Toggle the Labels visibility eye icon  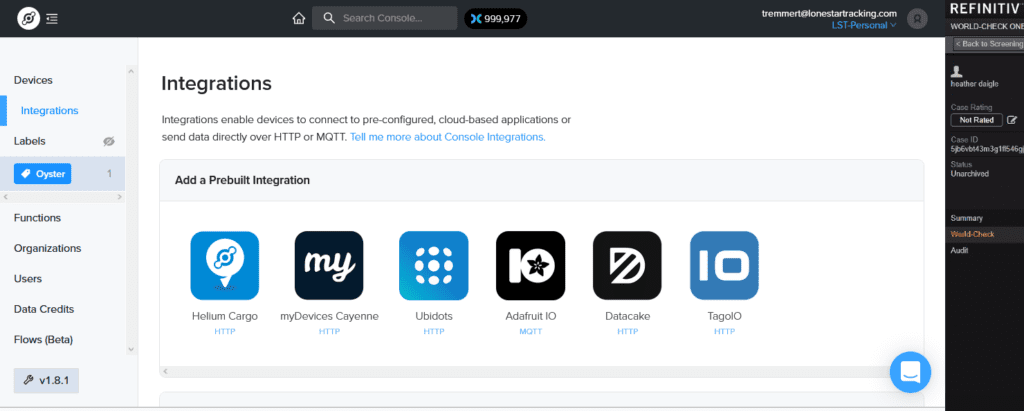[x=109, y=141]
